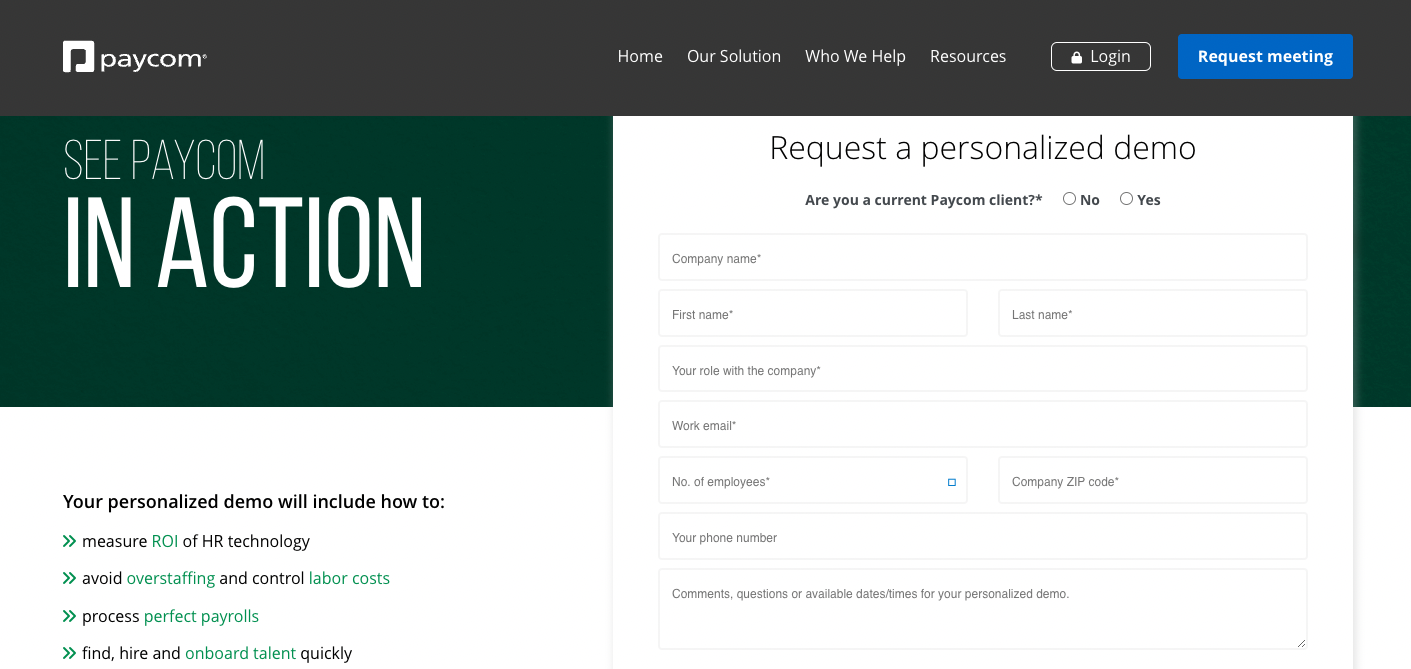
Task: Click the chevron icon beside 'process perfect payrolls'
Action: 69,616
